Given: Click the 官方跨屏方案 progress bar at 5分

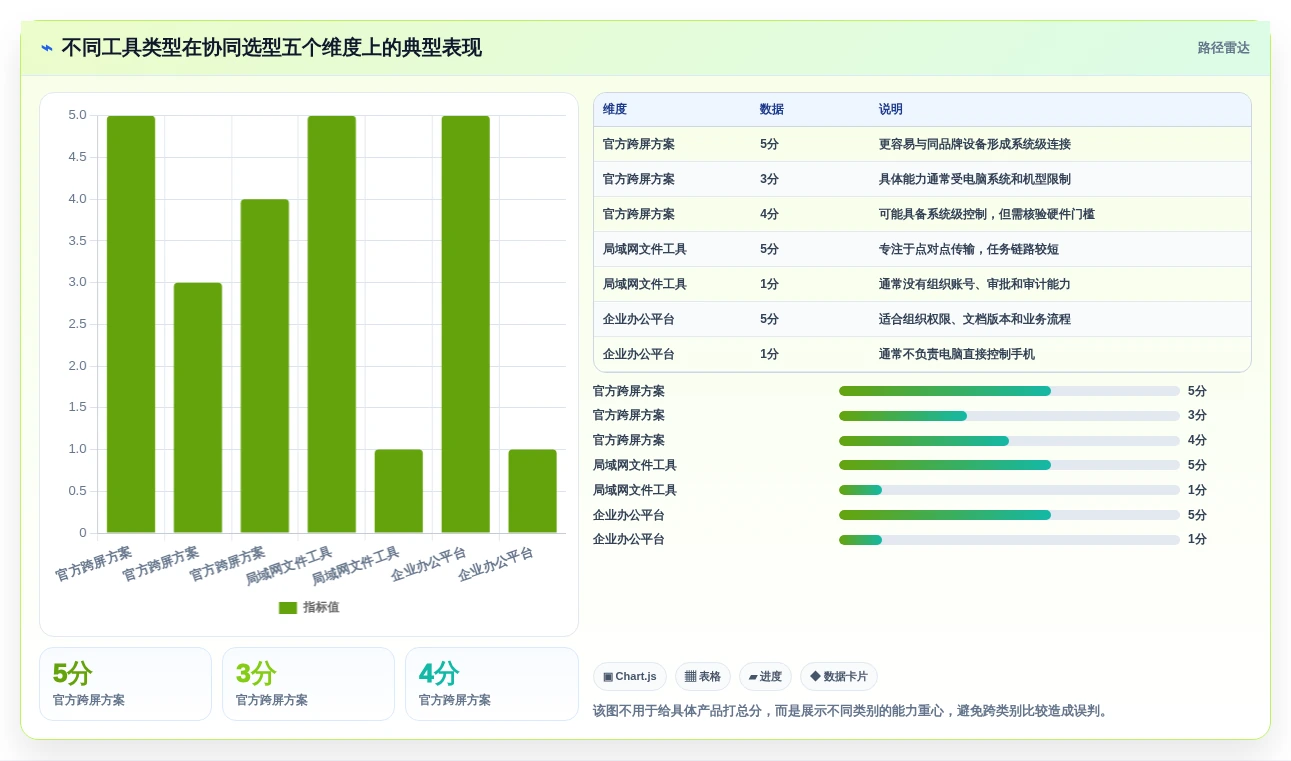Looking at the screenshot, I should [x=1009, y=391].
